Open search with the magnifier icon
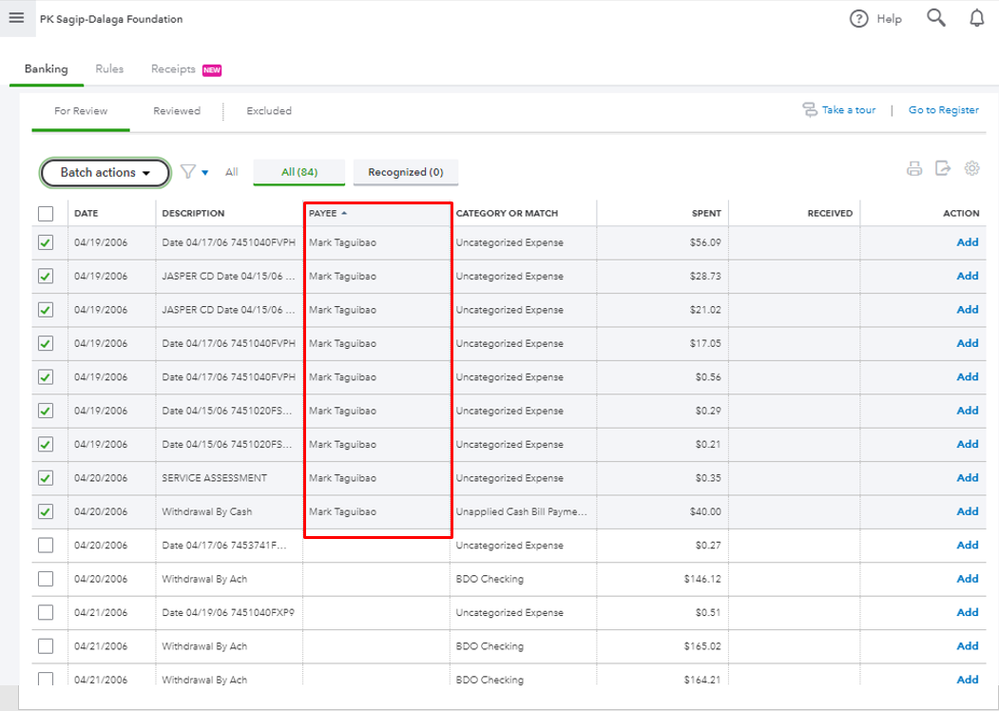Image resolution: width=999 pixels, height=711 pixels. coord(936,18)
